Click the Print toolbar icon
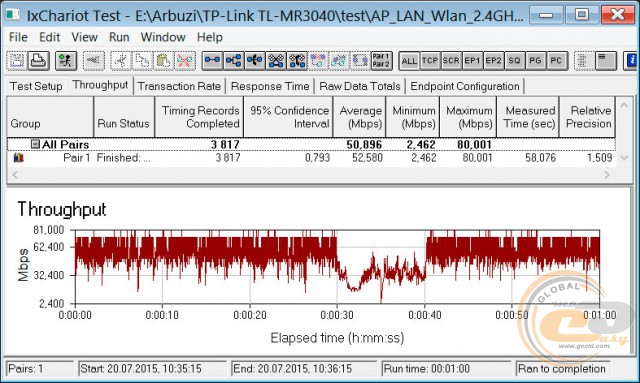640x383 pixels. click(39, 61)
